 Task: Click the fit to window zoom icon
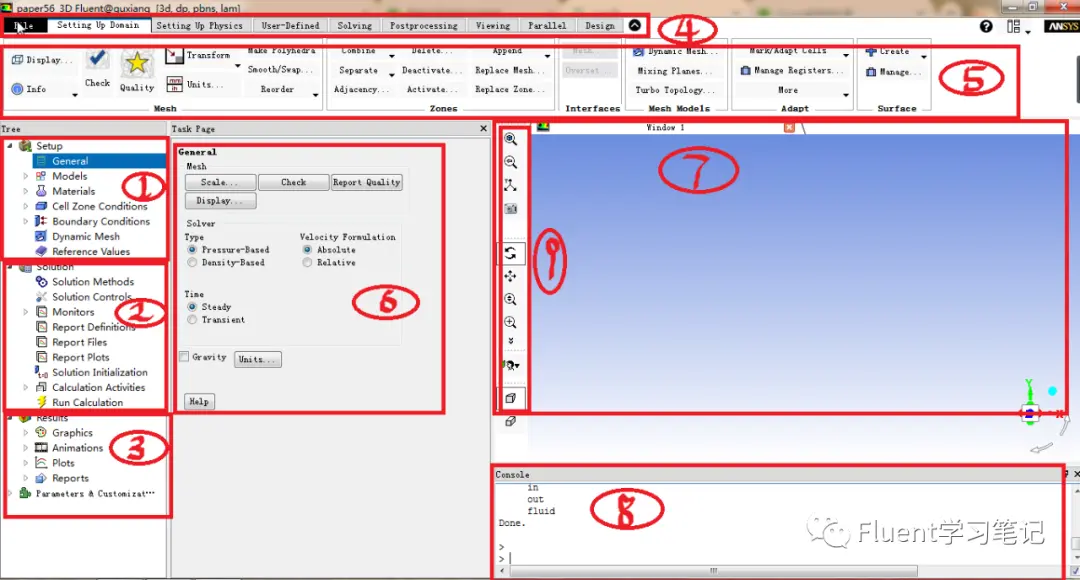(510, 138)
